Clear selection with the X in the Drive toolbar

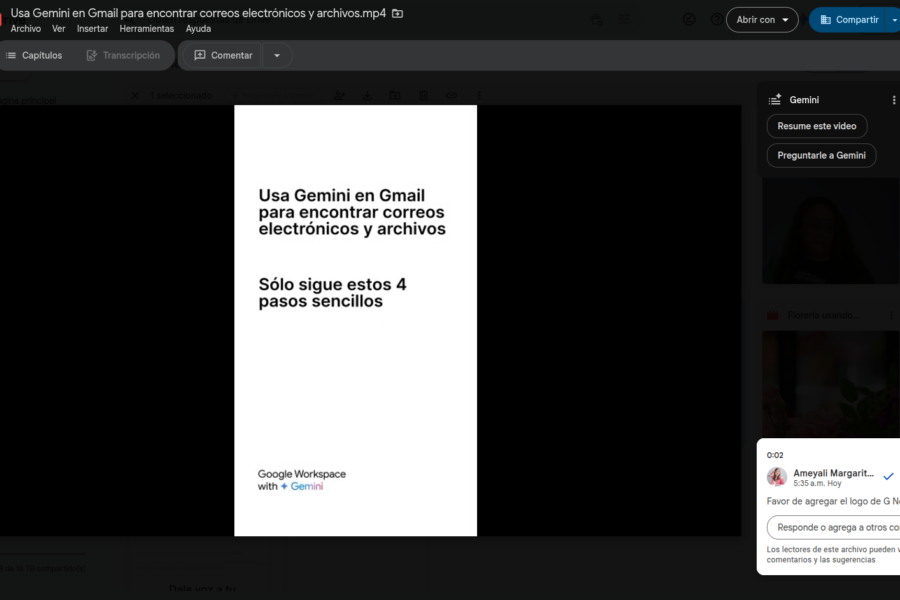coord(135,95)
